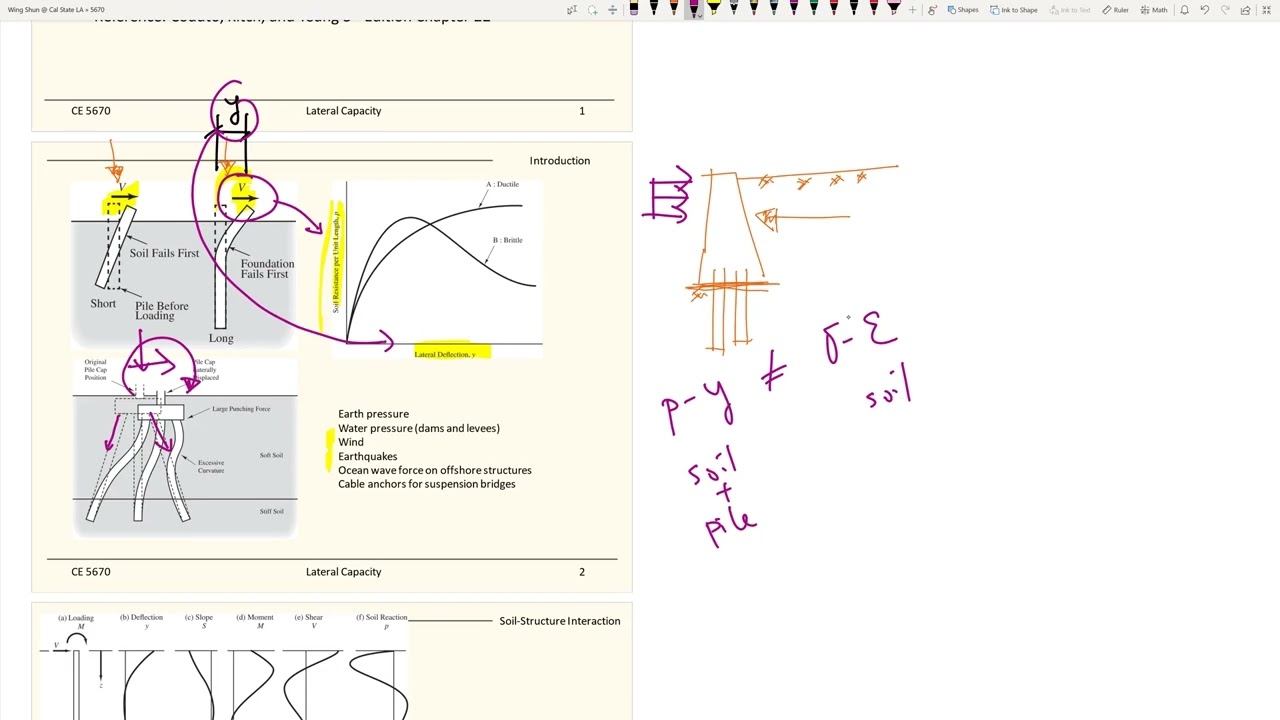Click the 'Soft Soil' layer label
Screen dimensions: 1280x720
(271, 455)
